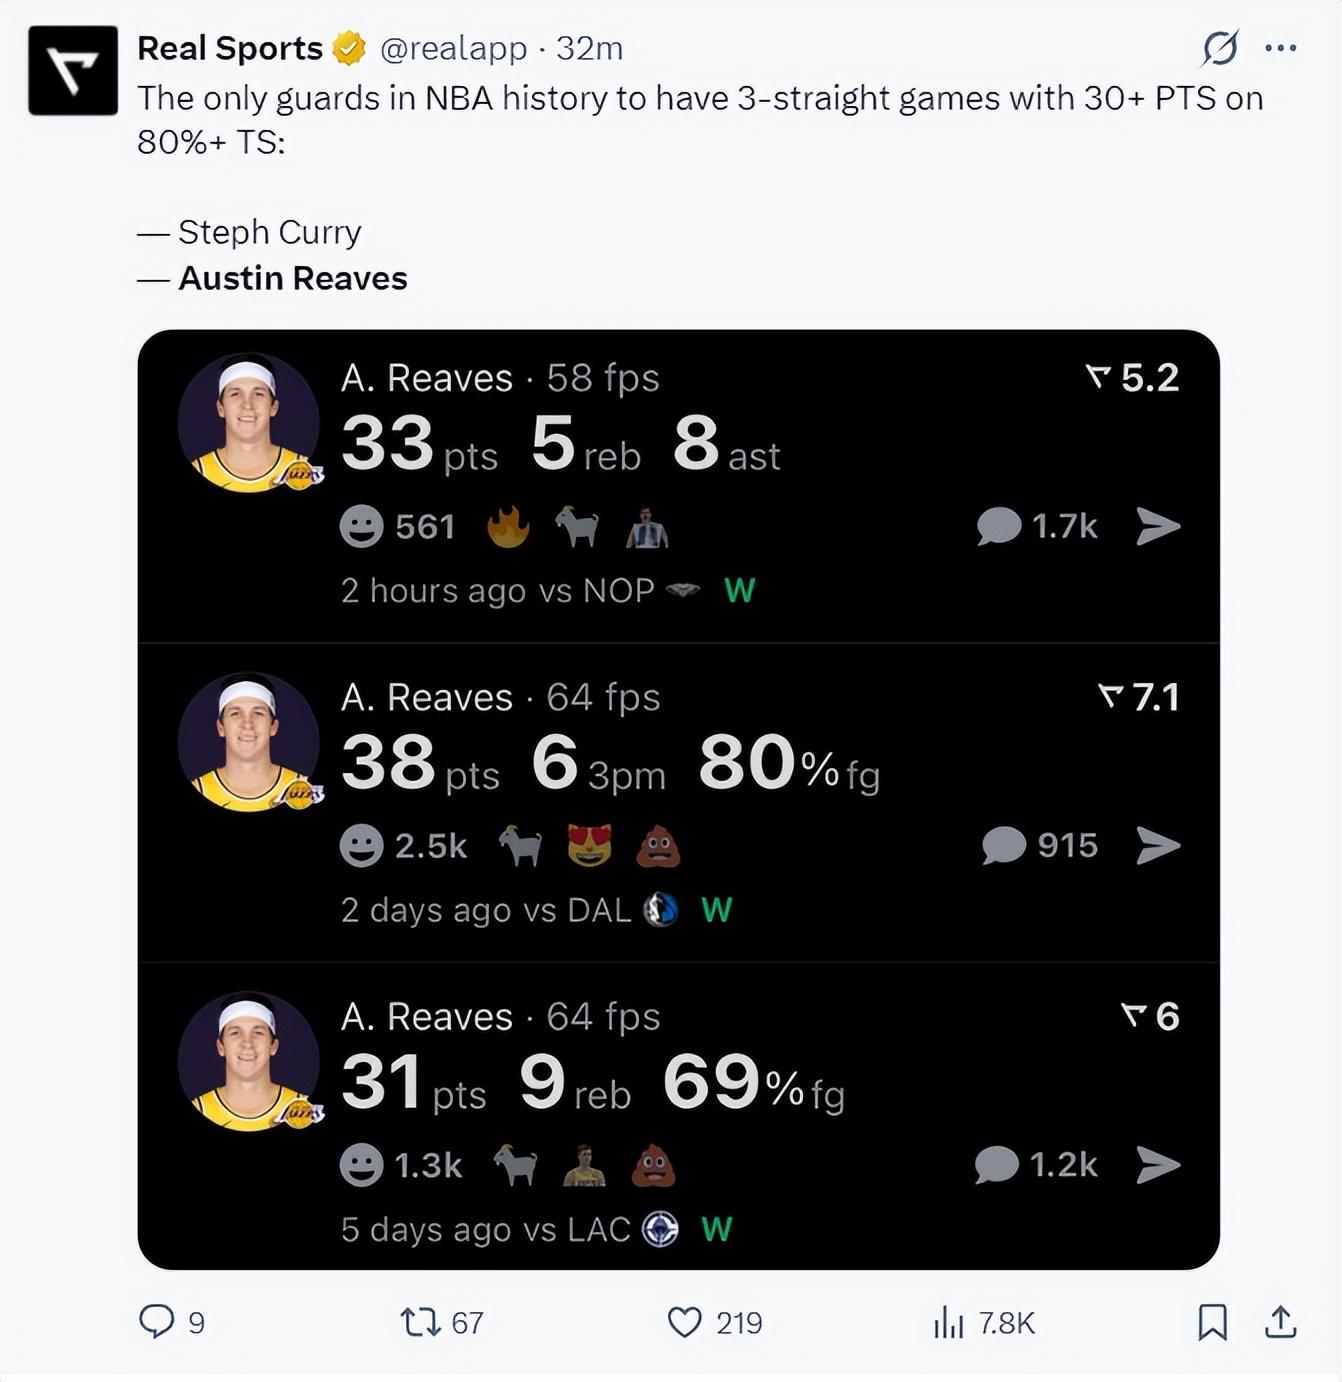Open the three-dot more options menu
The image size is (1342, 1382).
click(x=1281, y=48)
